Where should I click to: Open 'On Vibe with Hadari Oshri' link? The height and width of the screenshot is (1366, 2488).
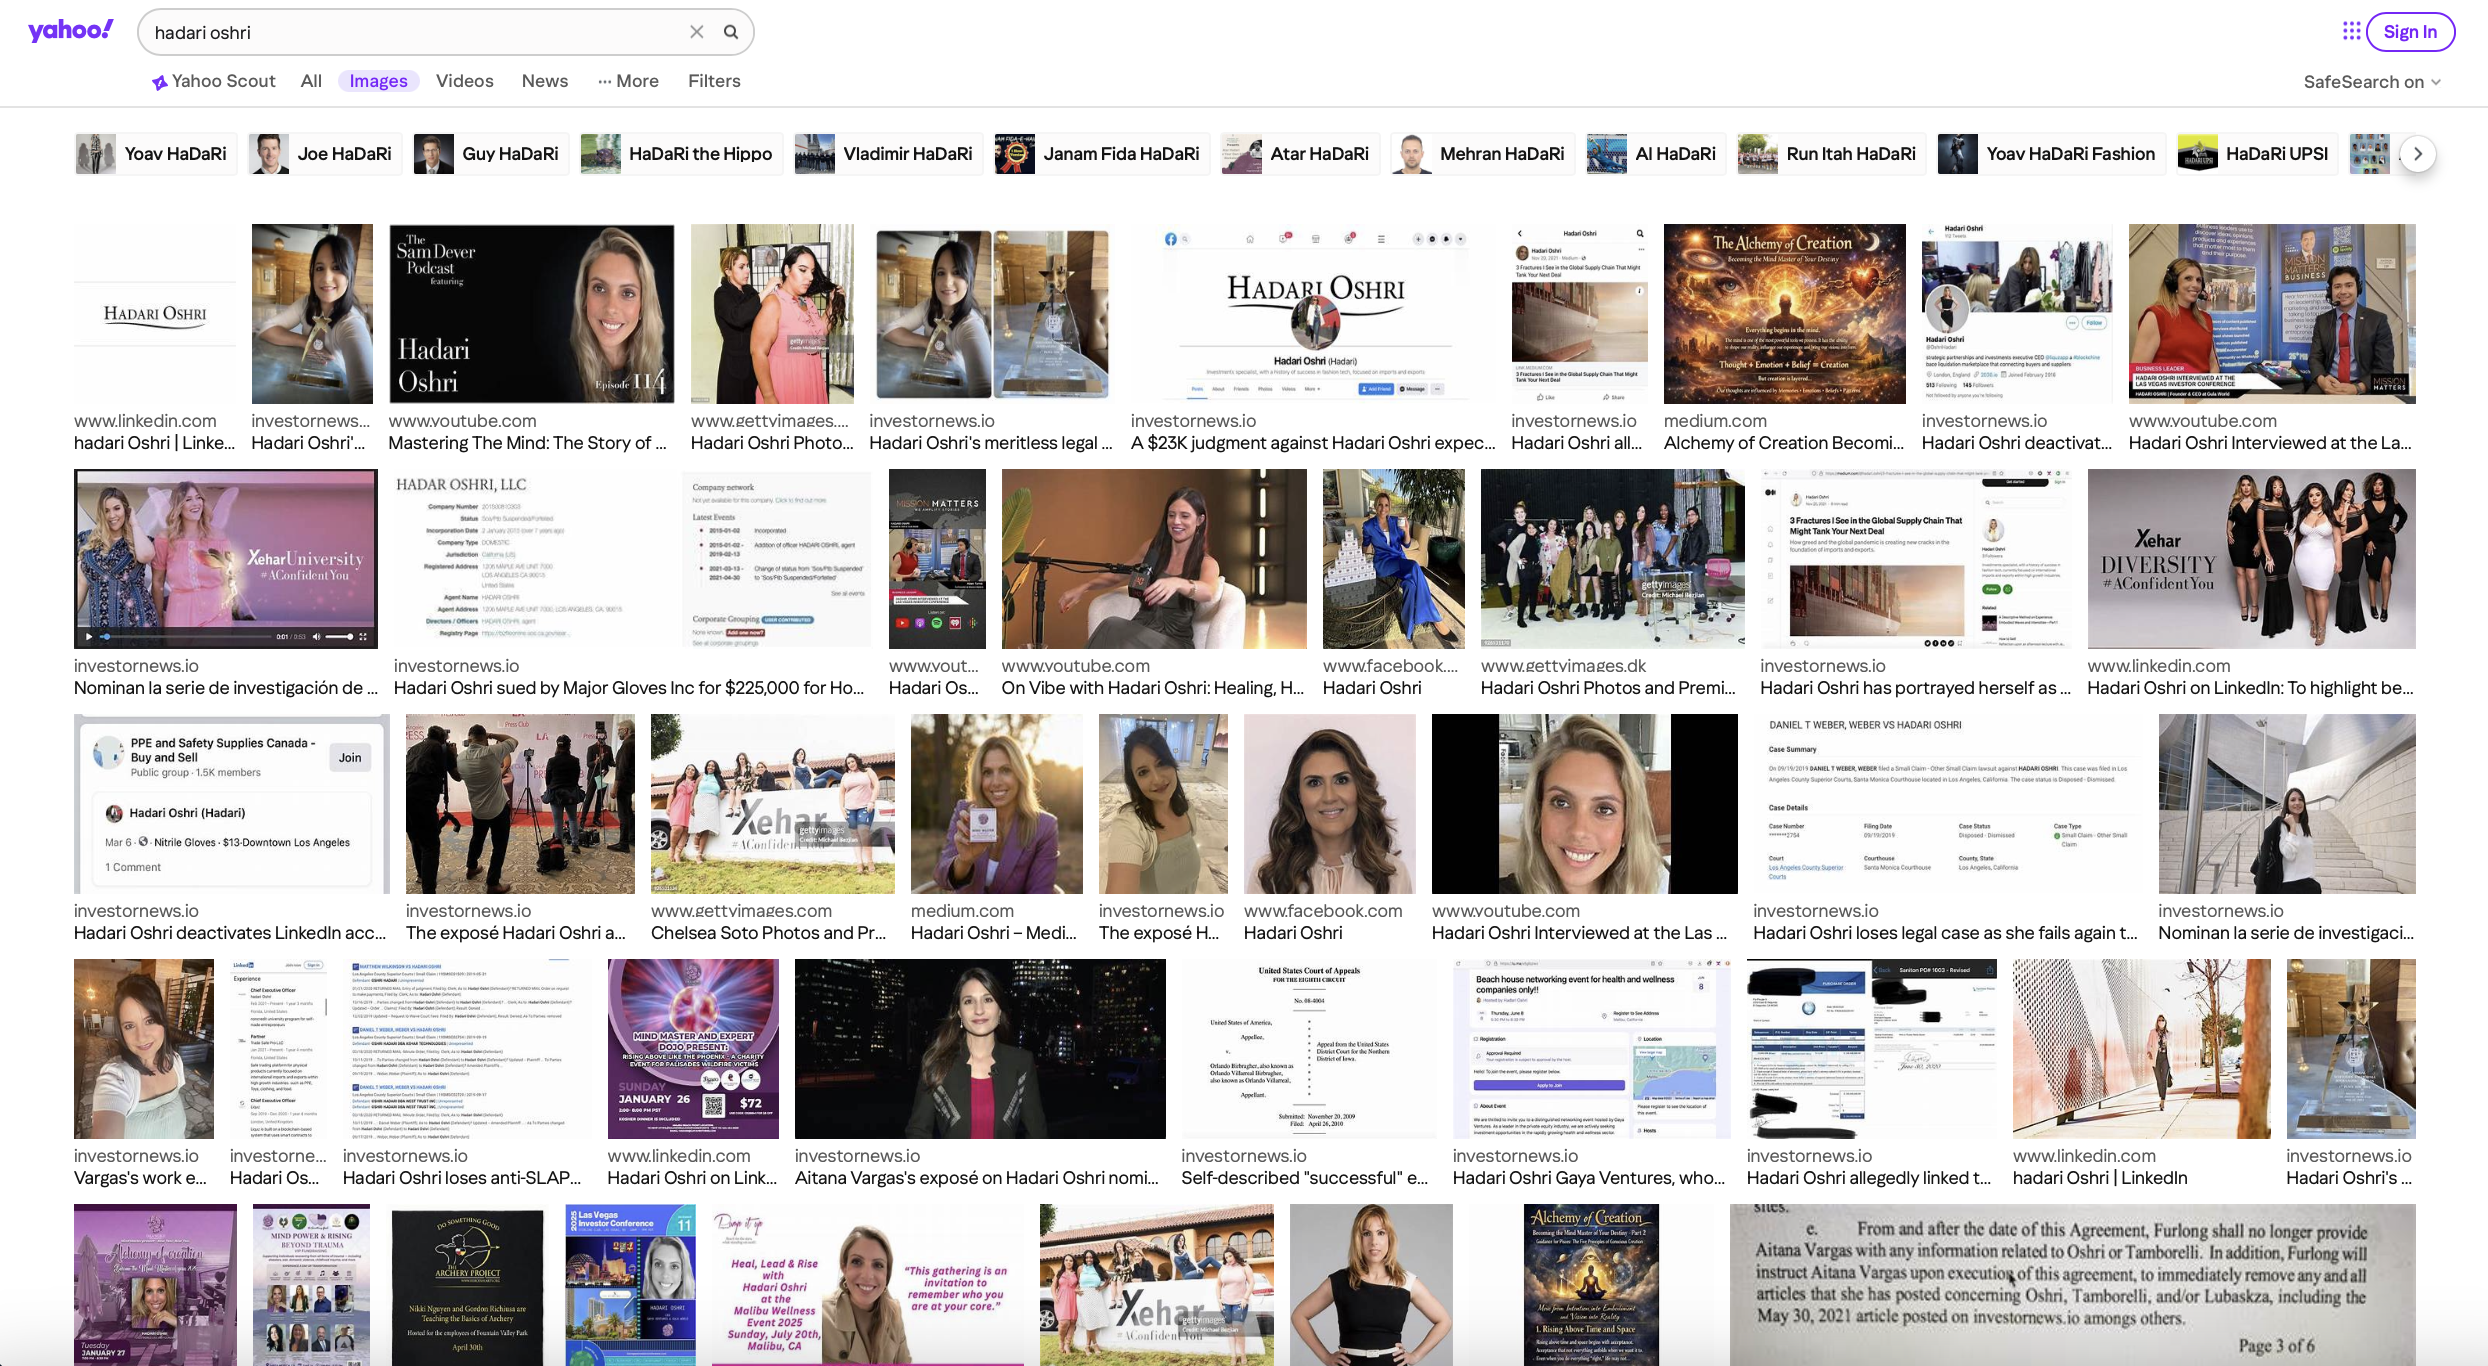tap(1153, 688)
